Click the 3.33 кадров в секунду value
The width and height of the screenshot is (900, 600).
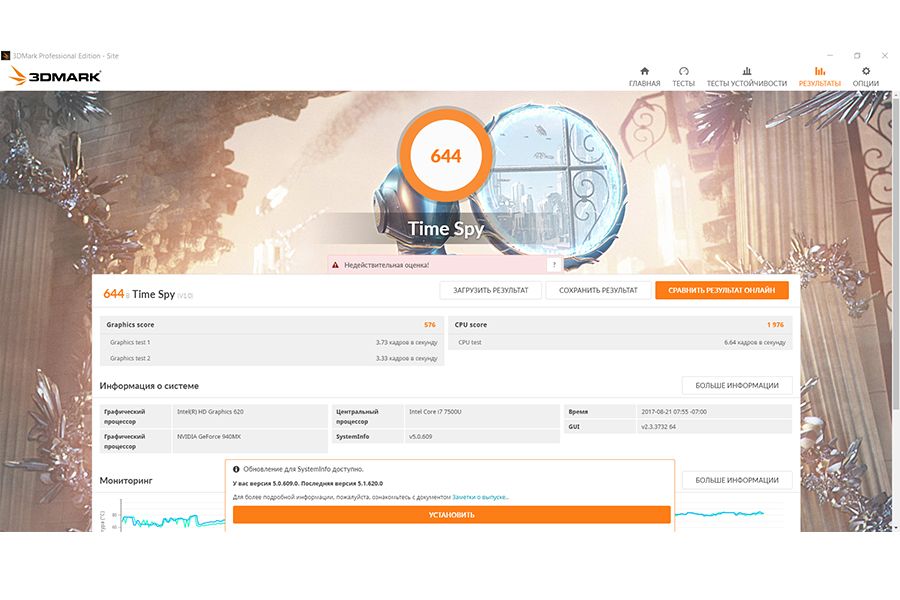pos(406,358)
